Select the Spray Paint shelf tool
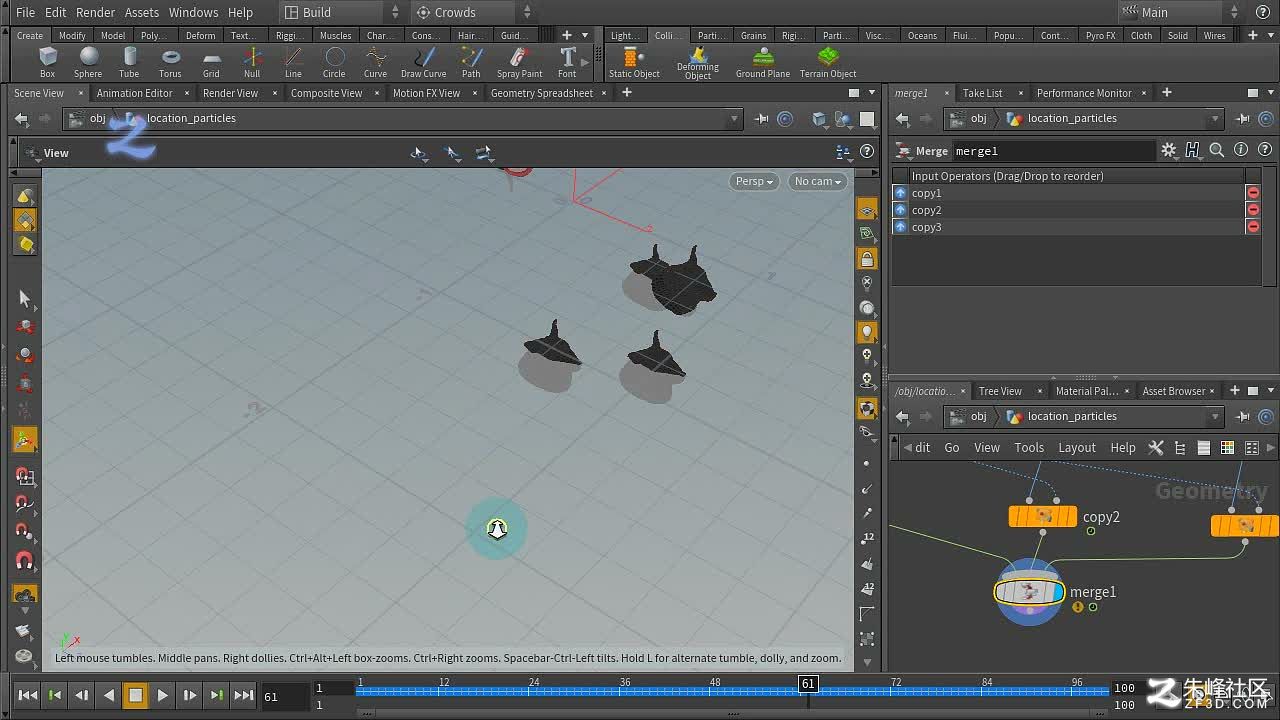The height and width of the screenshot is (720, 1280). (520, 62)
